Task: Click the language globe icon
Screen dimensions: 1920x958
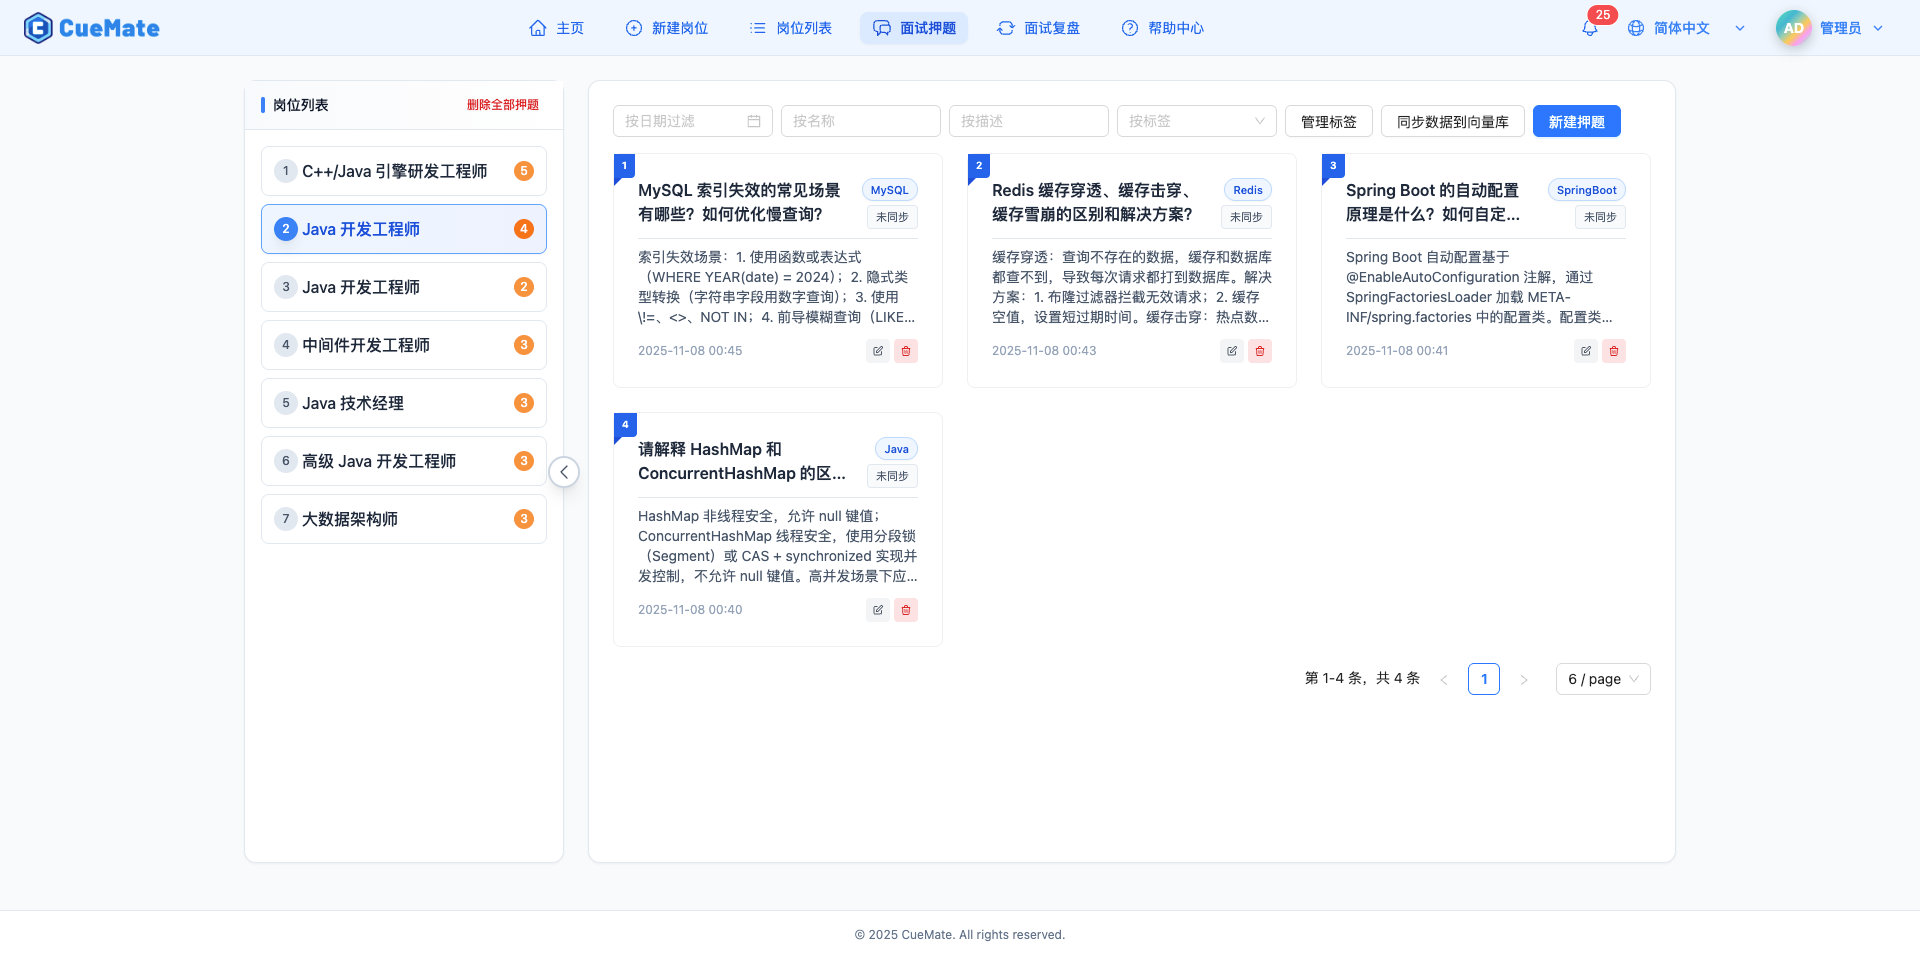Action: [1636, 28]
